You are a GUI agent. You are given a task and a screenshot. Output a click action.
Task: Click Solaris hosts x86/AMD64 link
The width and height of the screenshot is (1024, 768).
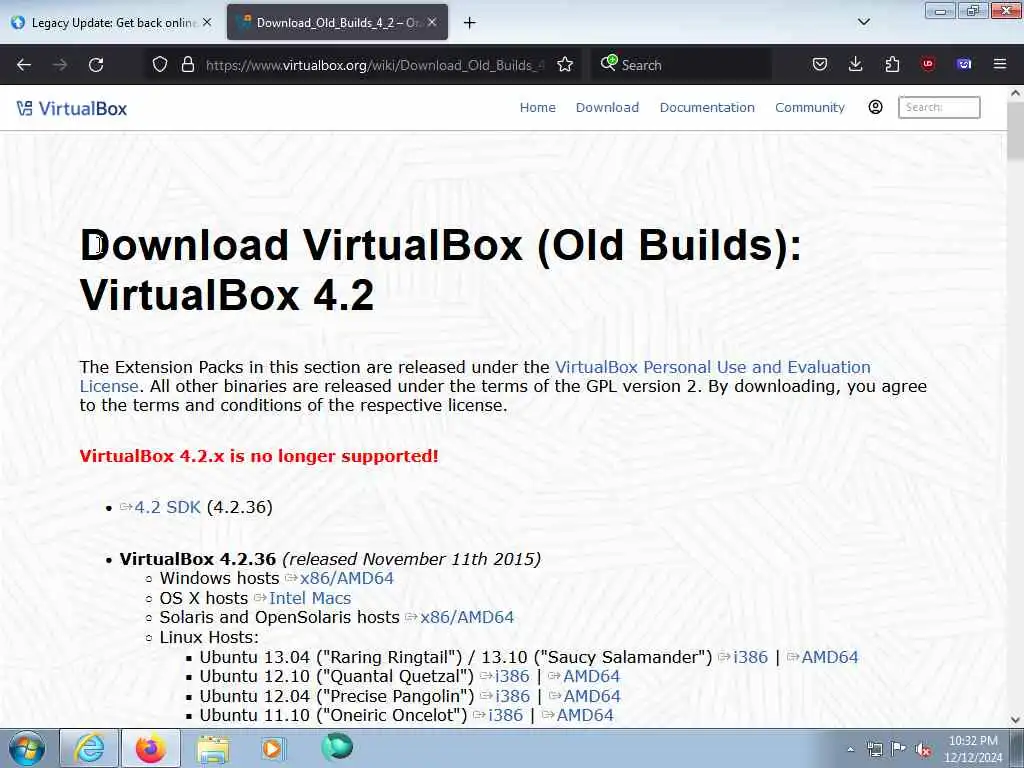click(x=467, y=617)
